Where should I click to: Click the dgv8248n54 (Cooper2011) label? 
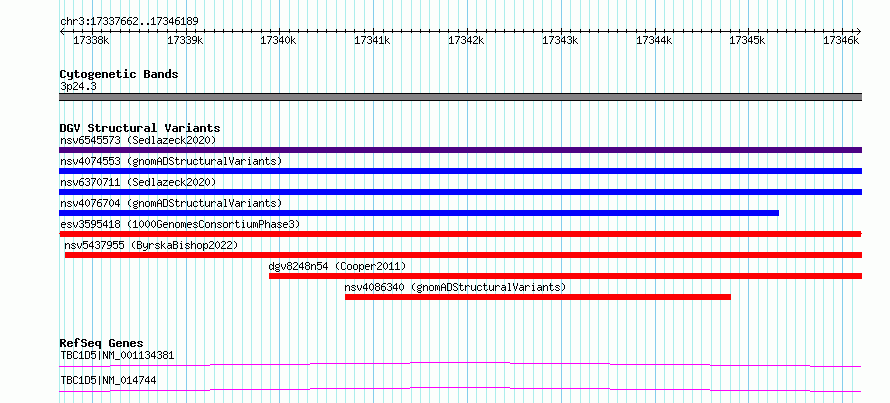tap(337, 266)
